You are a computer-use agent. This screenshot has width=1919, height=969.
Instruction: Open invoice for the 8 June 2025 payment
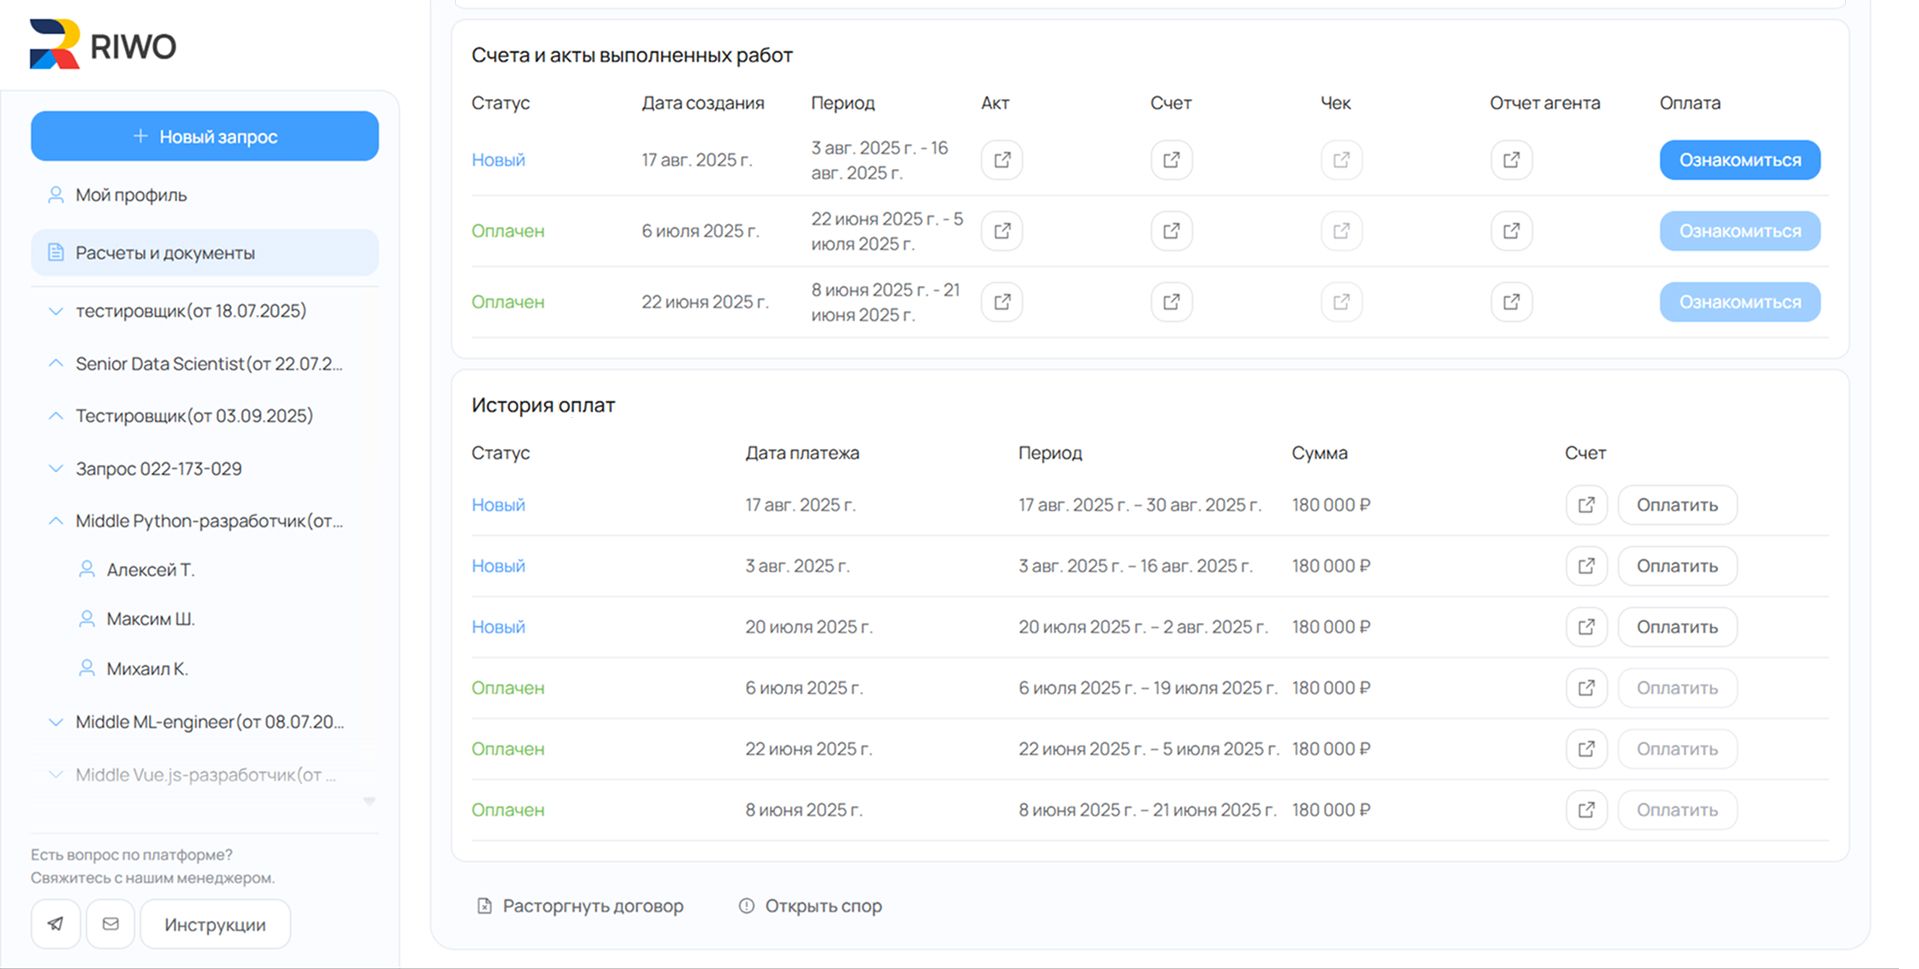(1586, 810)
